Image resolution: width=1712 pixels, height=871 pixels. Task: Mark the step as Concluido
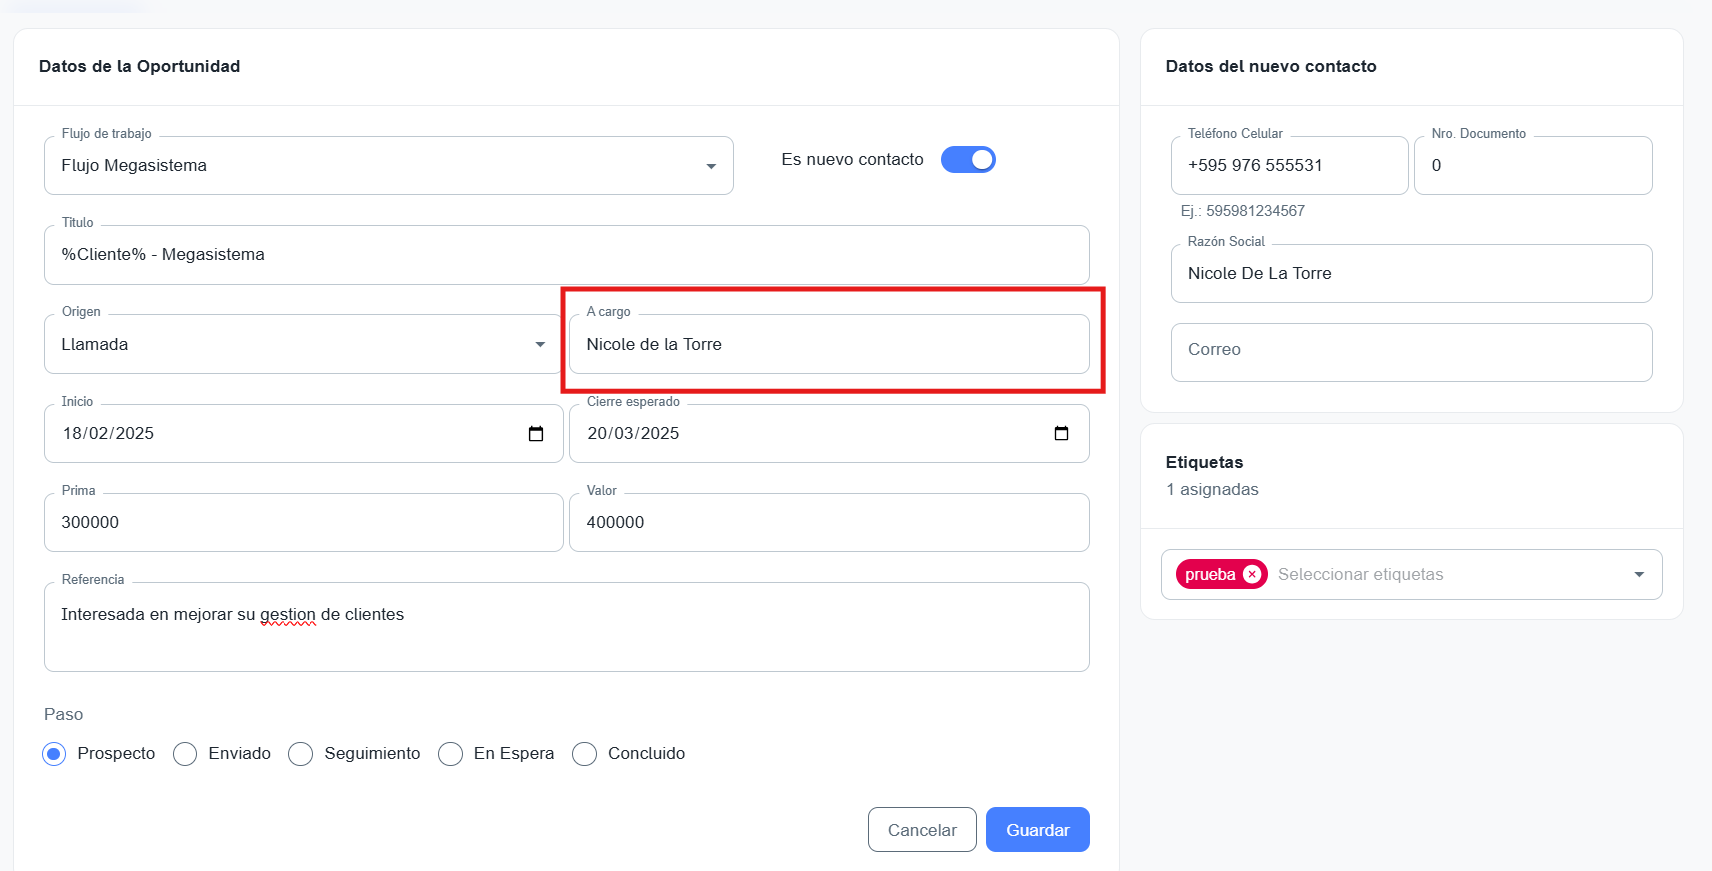click(585, 754)
